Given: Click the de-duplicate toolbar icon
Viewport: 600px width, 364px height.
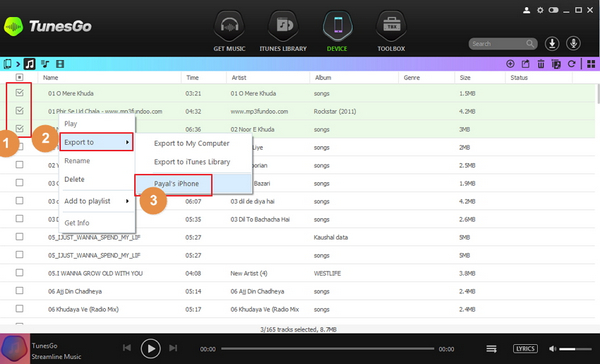Looking at the screenshot, I should point(556,64).
